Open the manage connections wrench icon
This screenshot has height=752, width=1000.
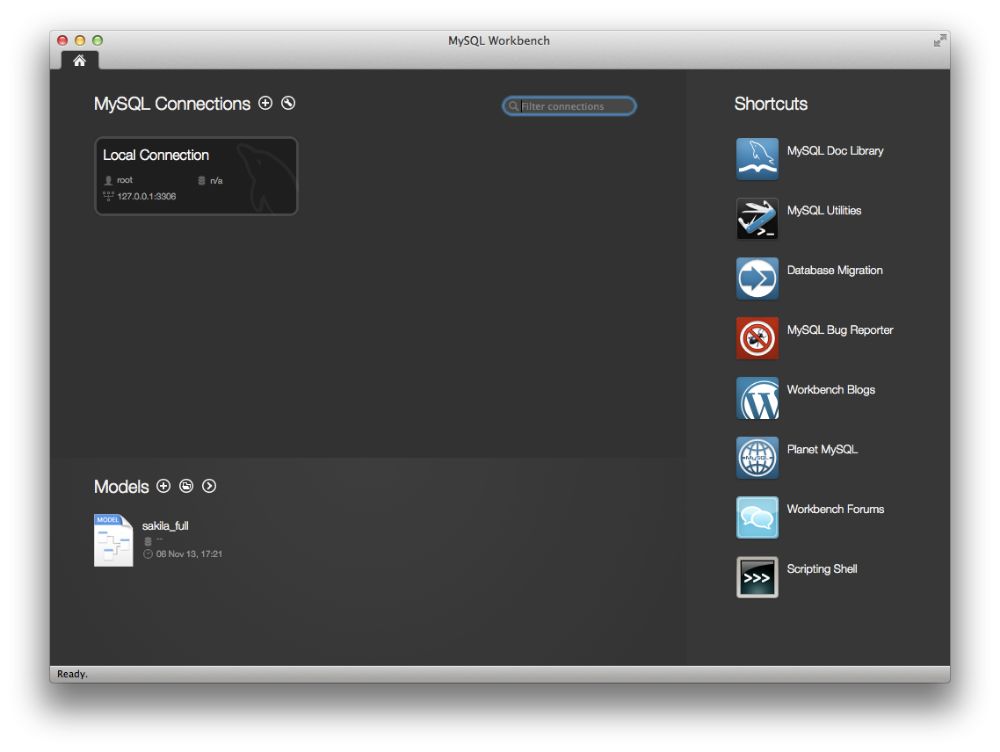click(x=288, y=103)
